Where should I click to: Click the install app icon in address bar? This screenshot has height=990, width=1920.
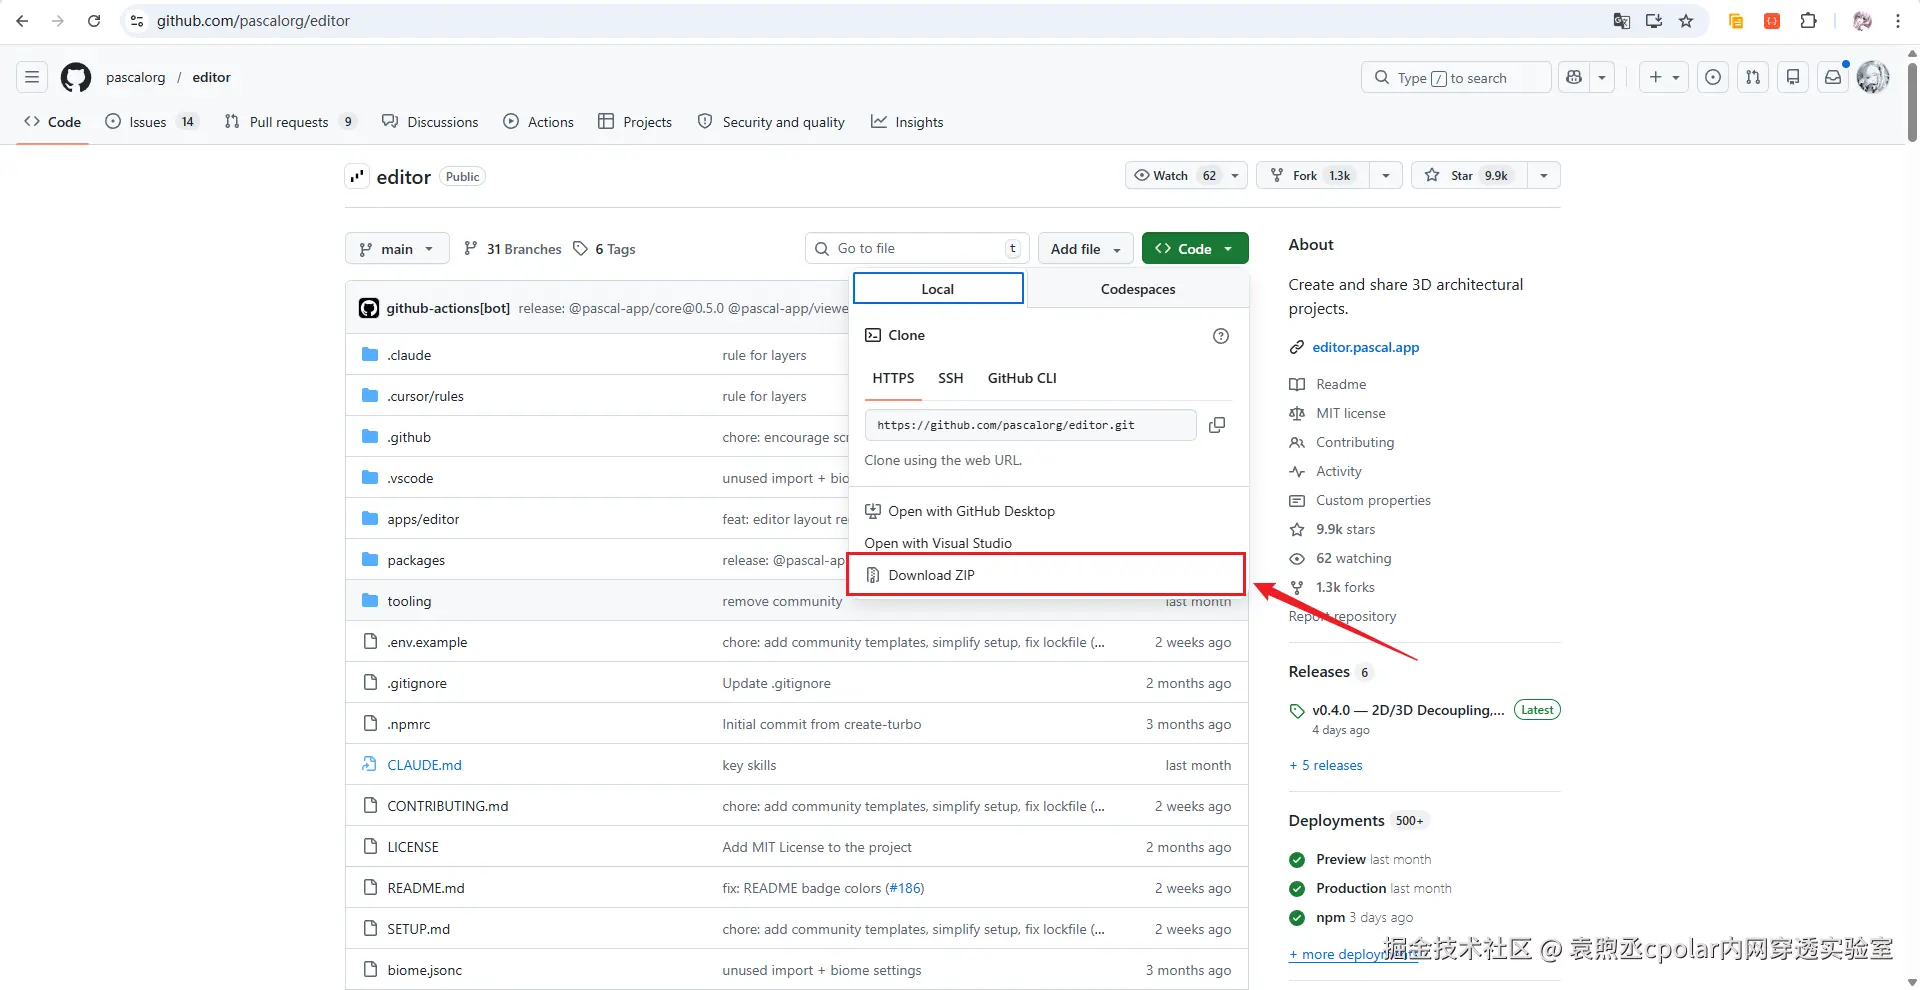[1654, 21]
